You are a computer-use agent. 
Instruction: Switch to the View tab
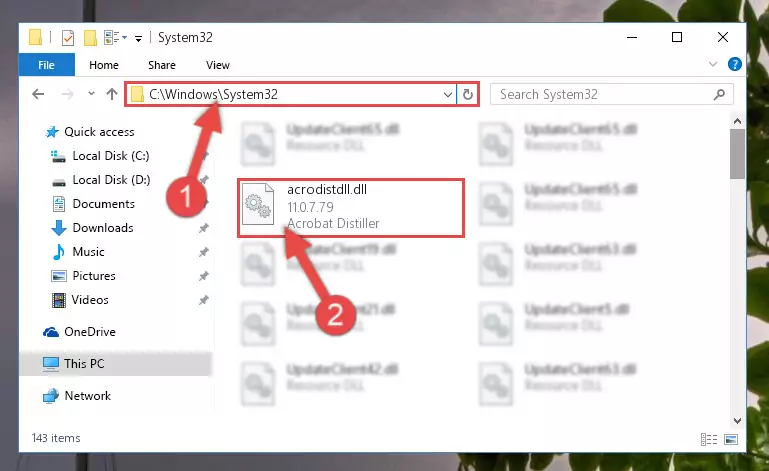(x=218, y=65)
